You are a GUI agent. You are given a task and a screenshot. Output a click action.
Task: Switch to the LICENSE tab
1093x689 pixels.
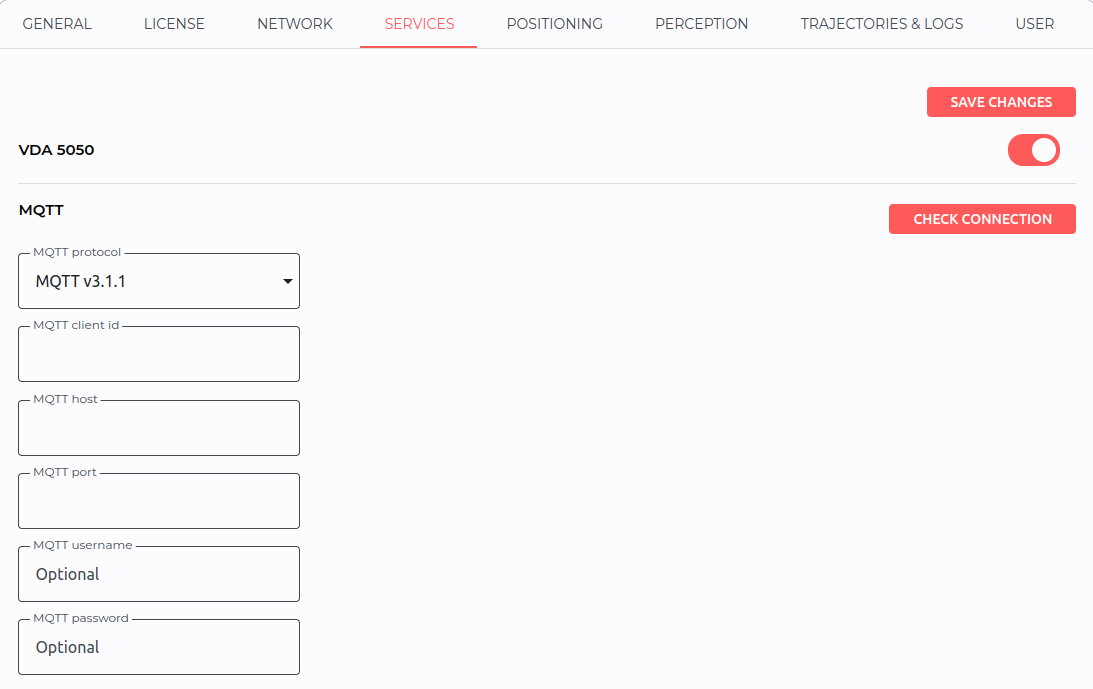coord(174,24)
